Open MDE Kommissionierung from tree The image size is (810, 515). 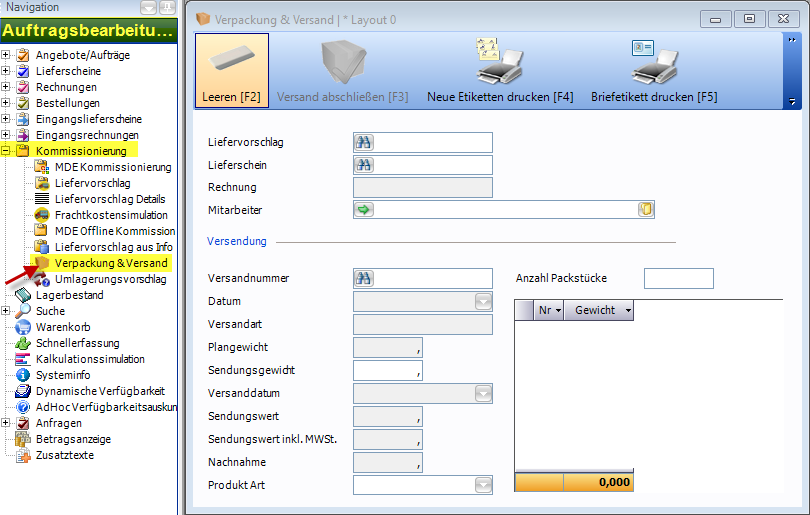(x=113, y=167)
